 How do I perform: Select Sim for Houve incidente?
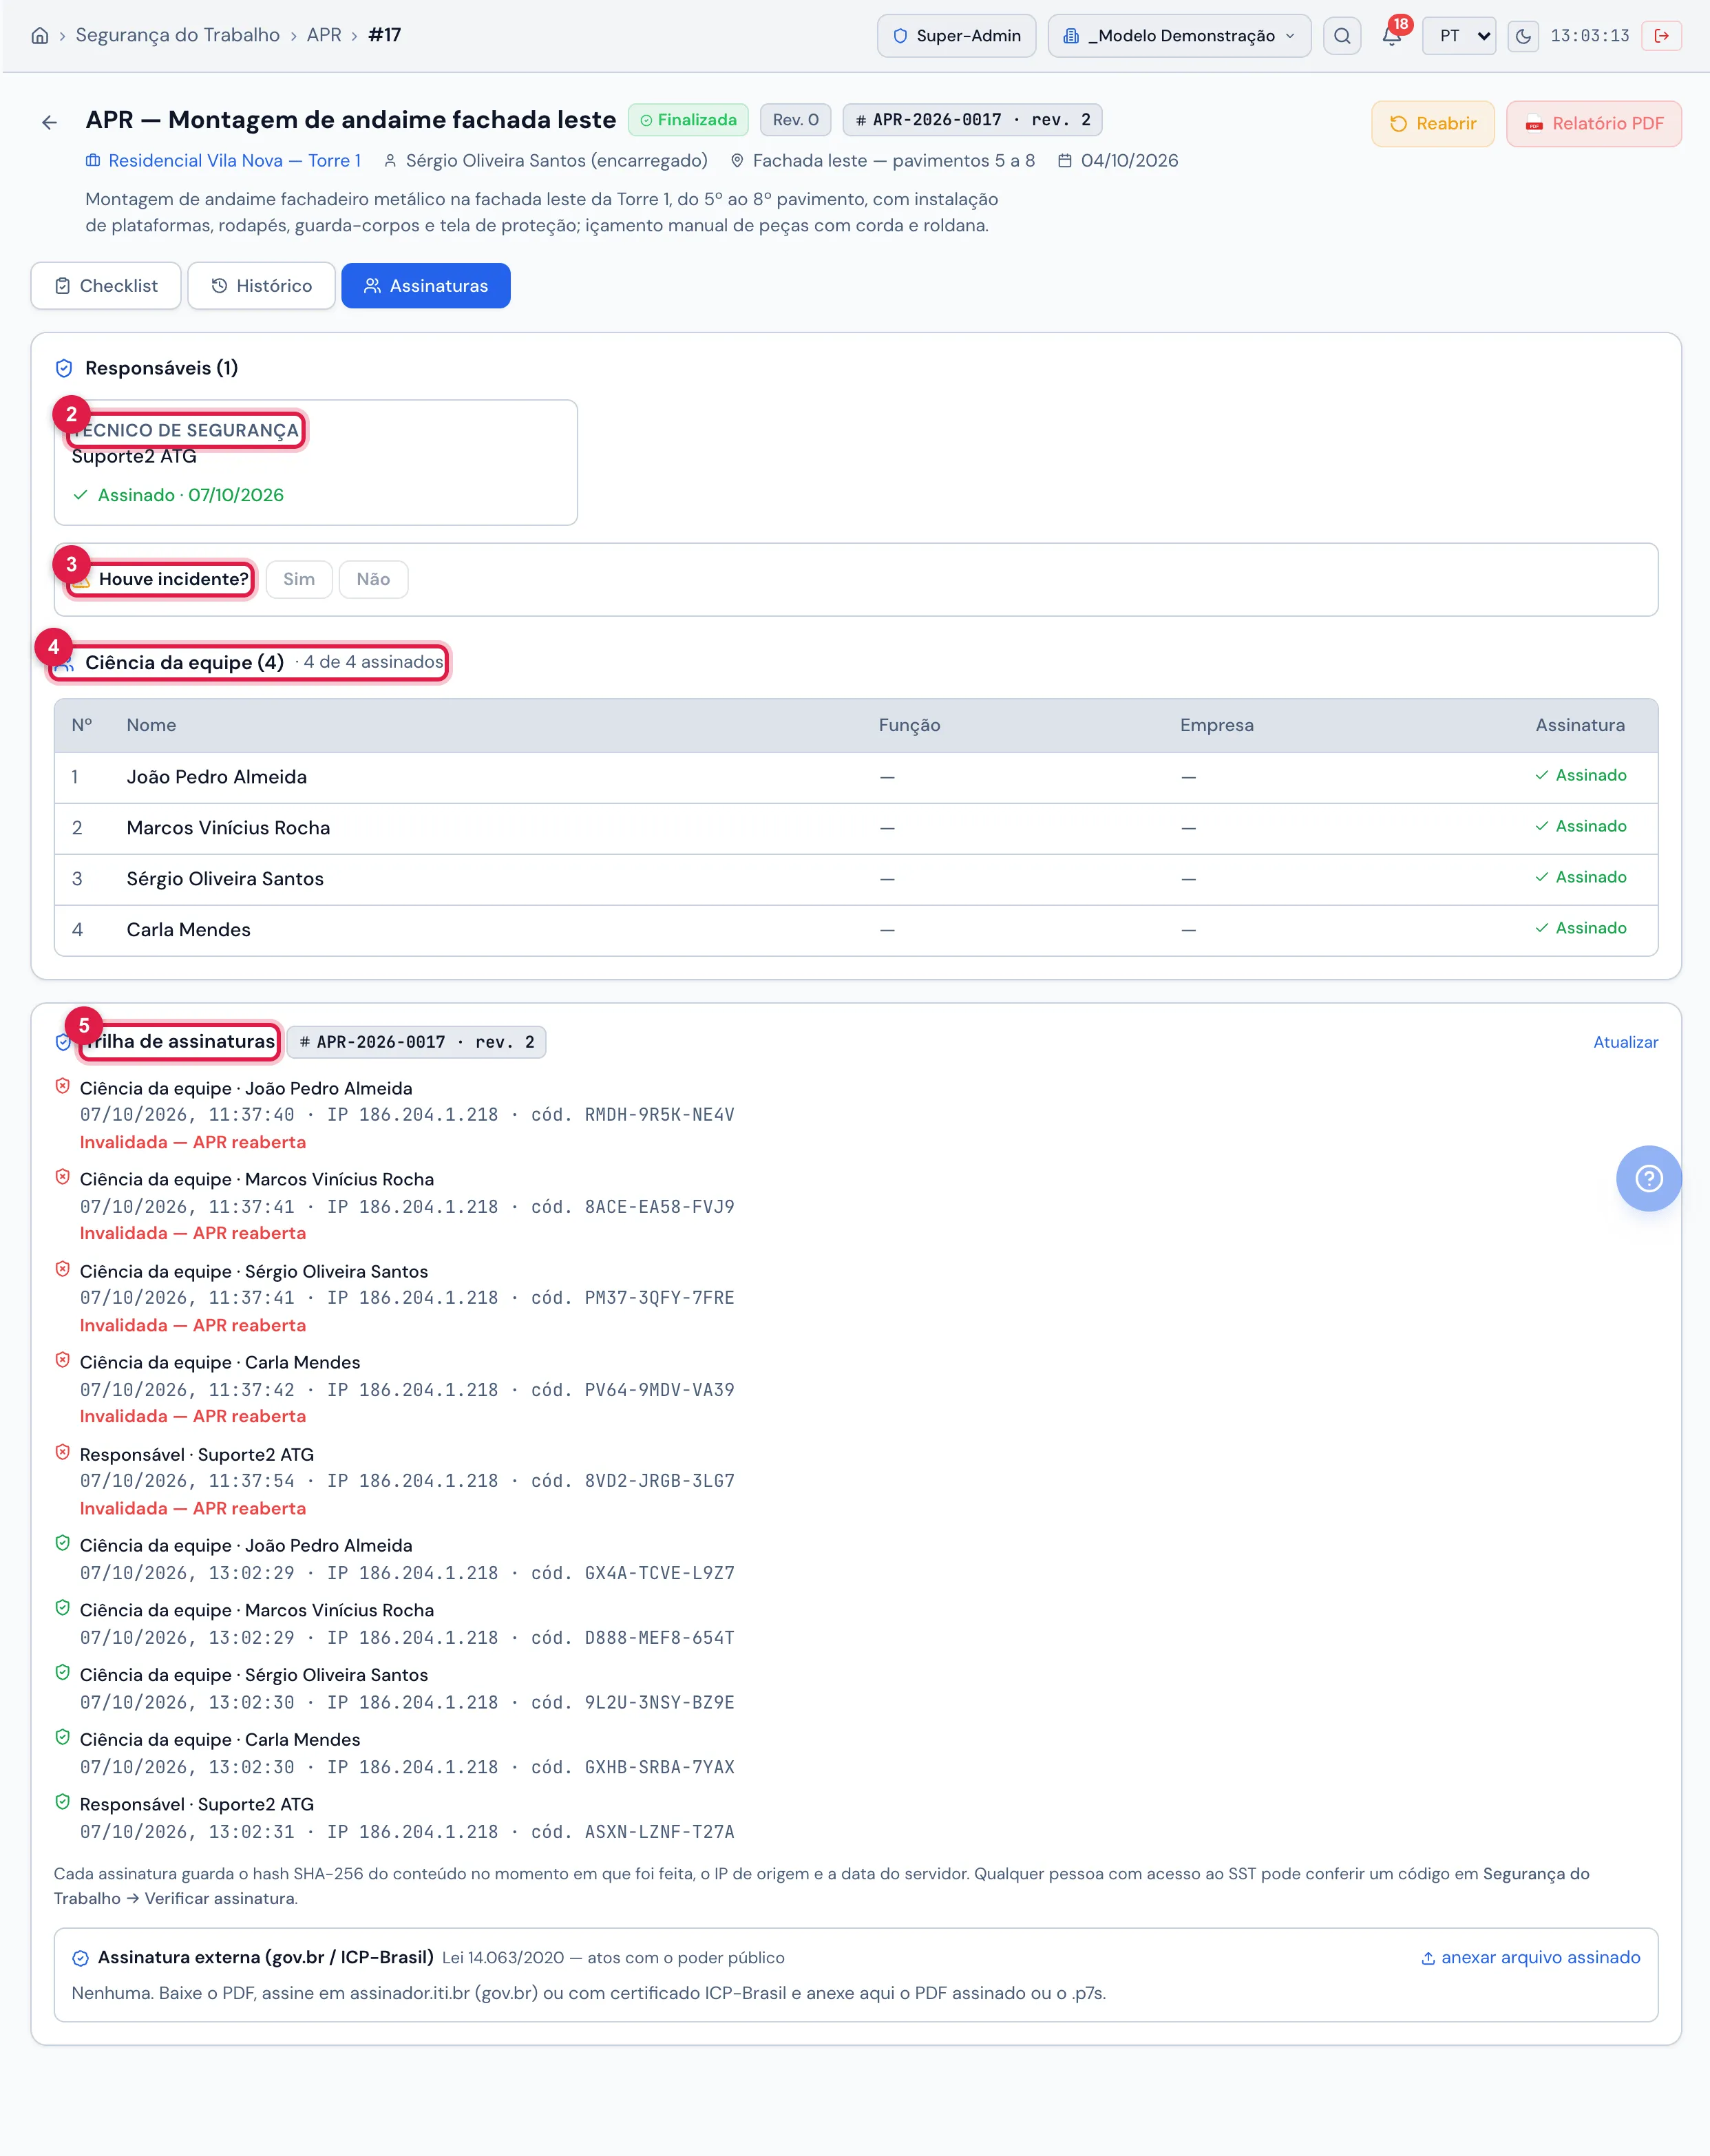coord(299,579)
